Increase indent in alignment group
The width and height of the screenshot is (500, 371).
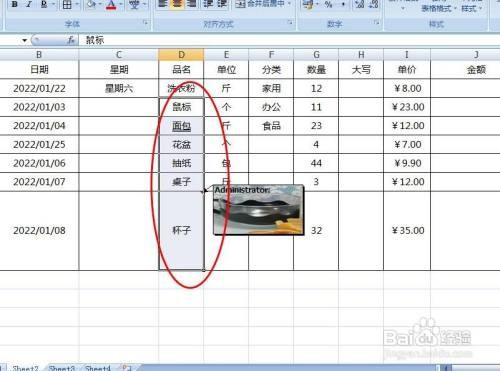(222, 4)
